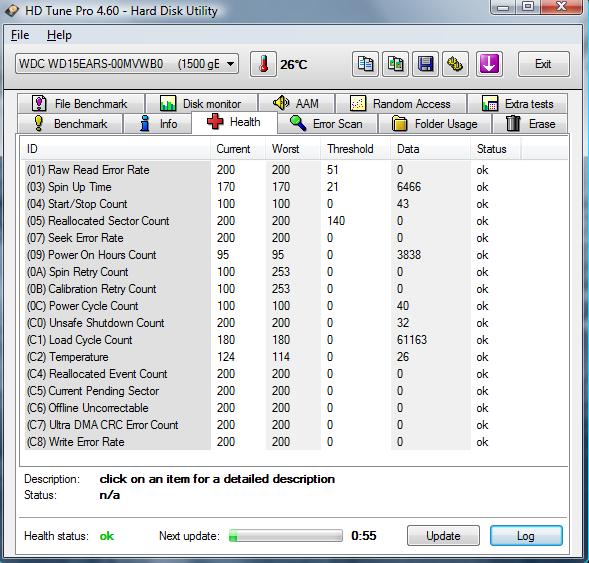Click the copy screenshot toolbar icon
The height and width of the screenshot is (563, 589).
(395, 64)
